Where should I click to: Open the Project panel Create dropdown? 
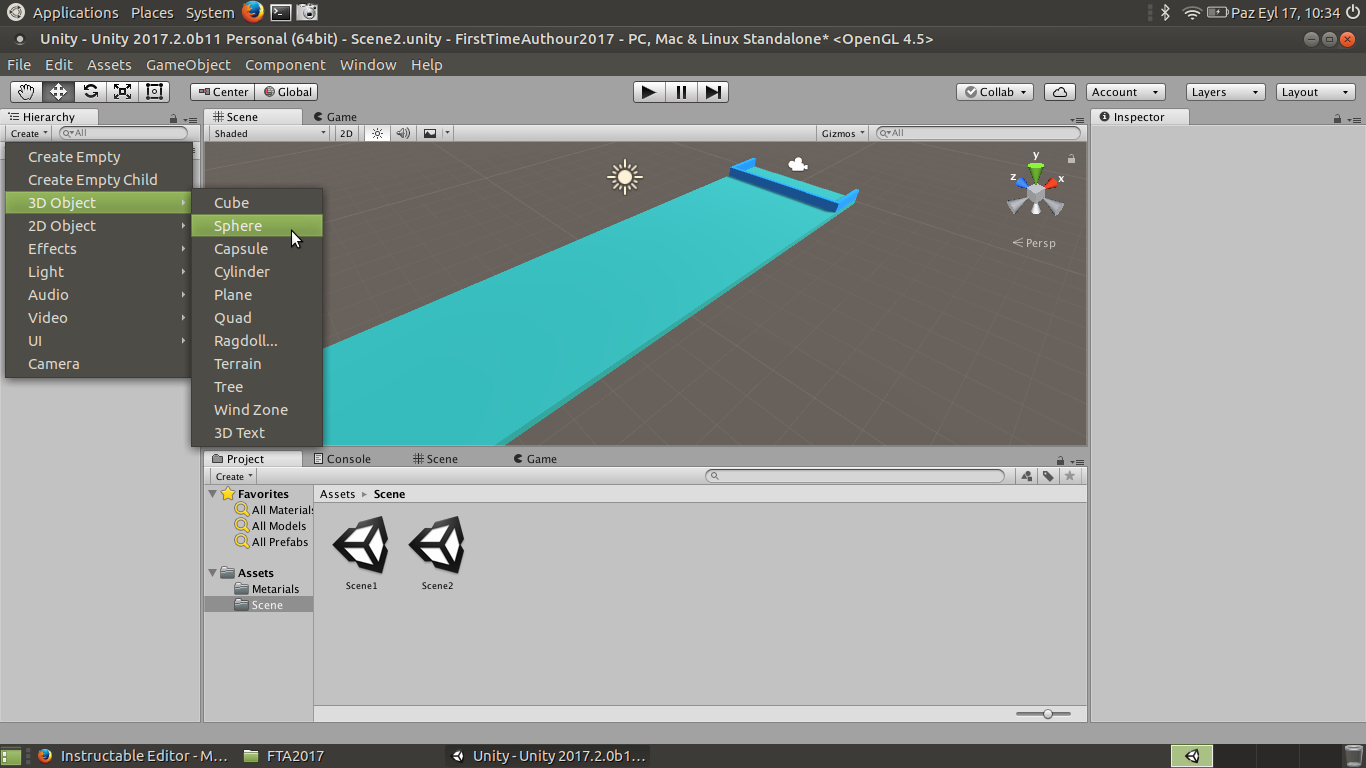click(234, 476)
